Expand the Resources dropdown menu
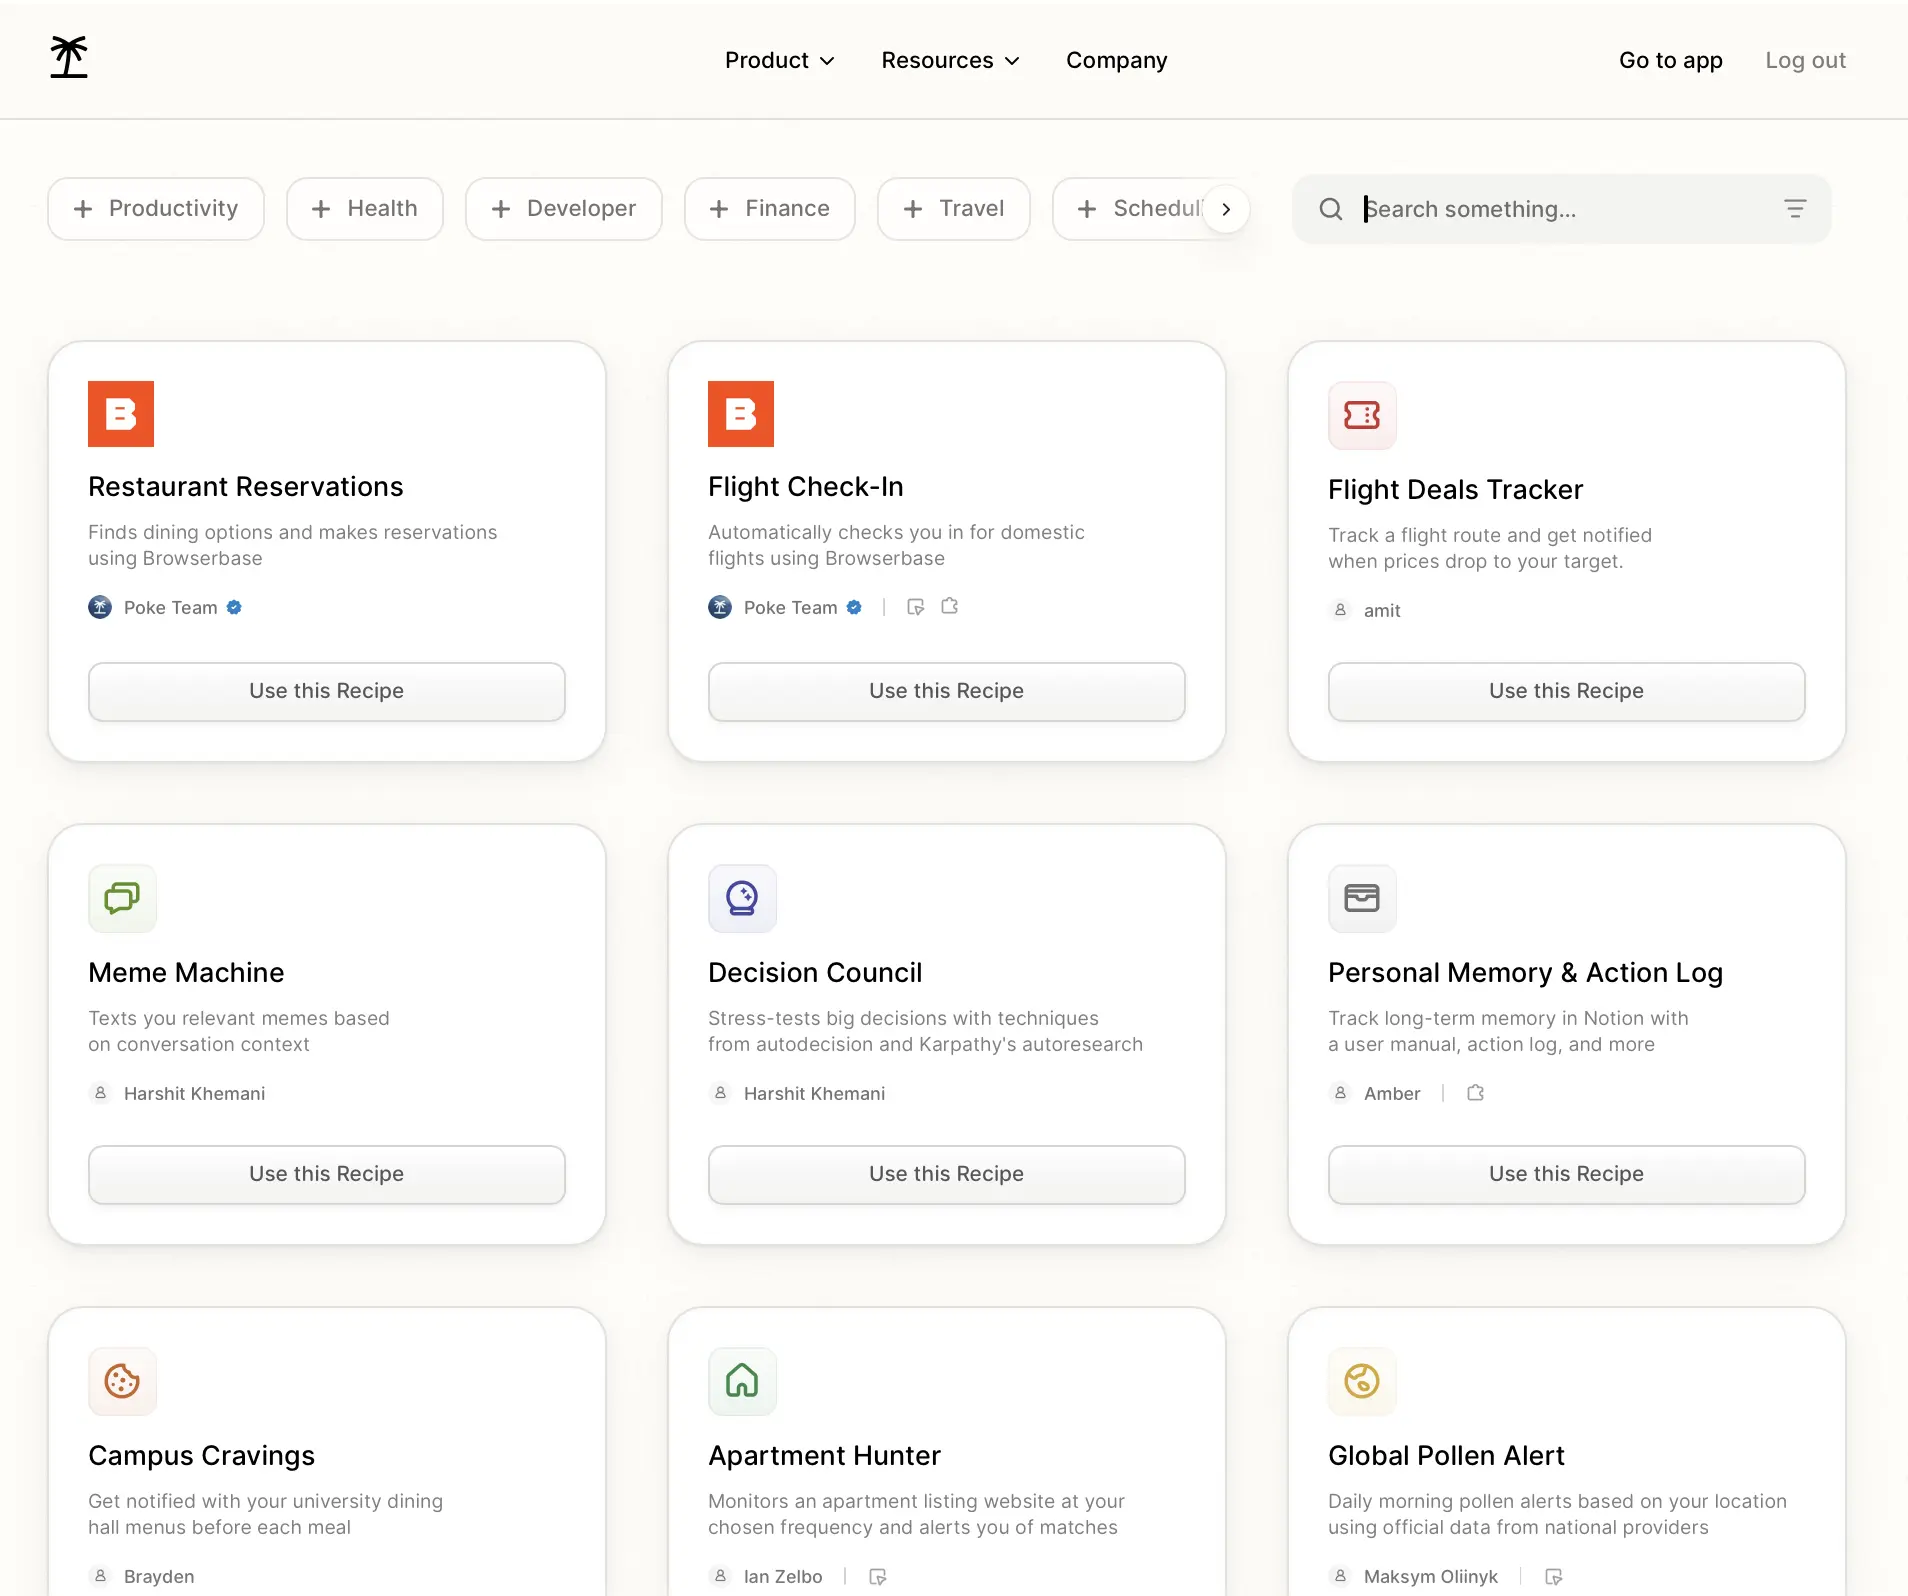Image resolution: width=1908 pixels, height=1596 pixels. click(x=951, y=60)
